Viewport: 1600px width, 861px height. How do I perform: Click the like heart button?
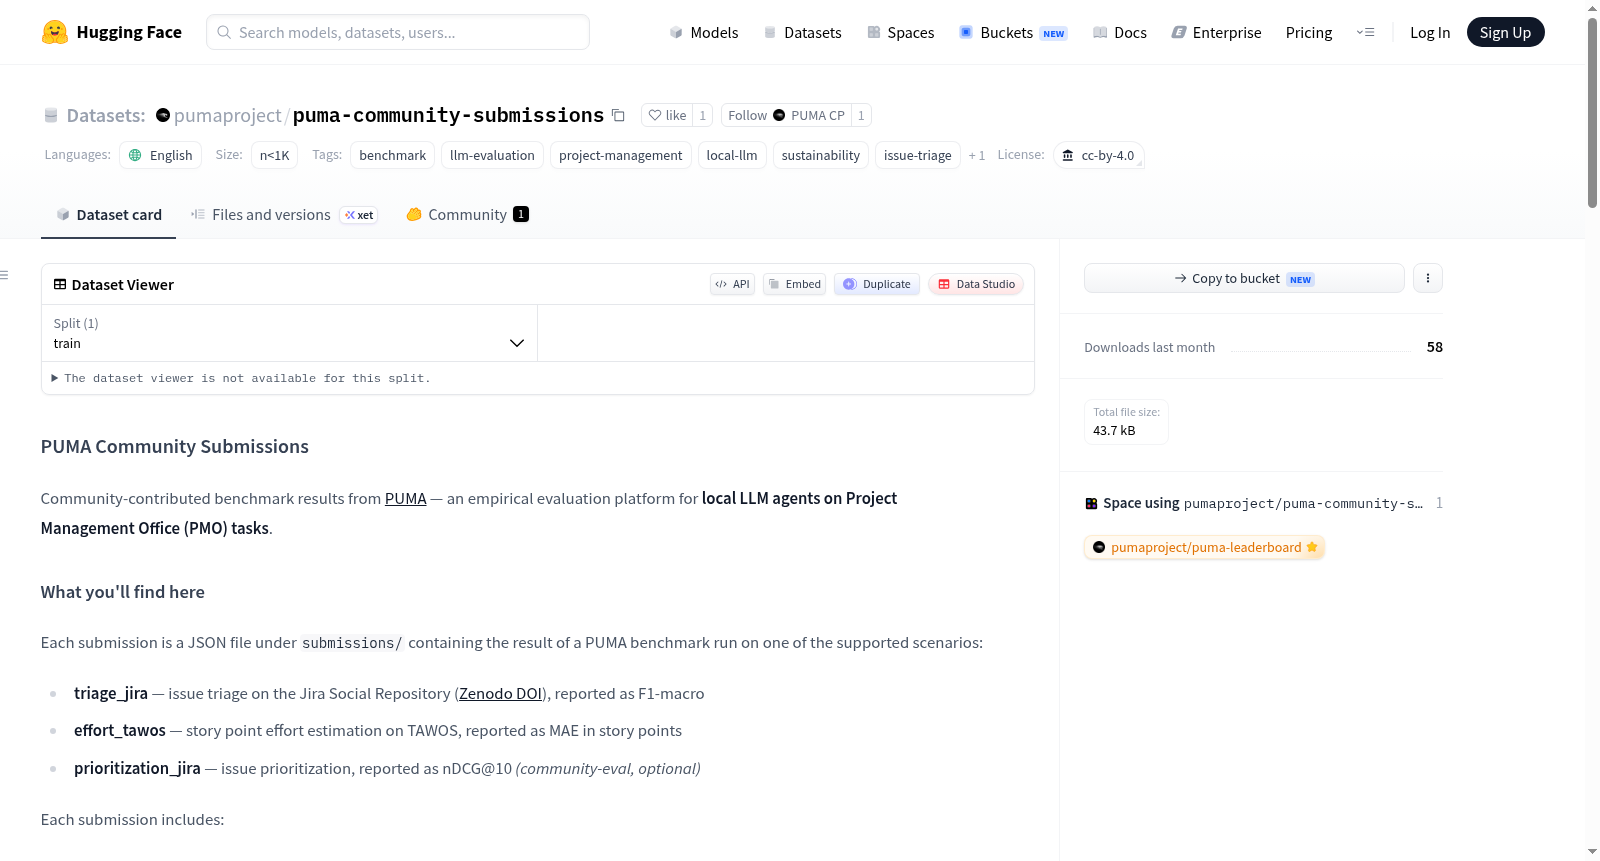click(667, 115)
